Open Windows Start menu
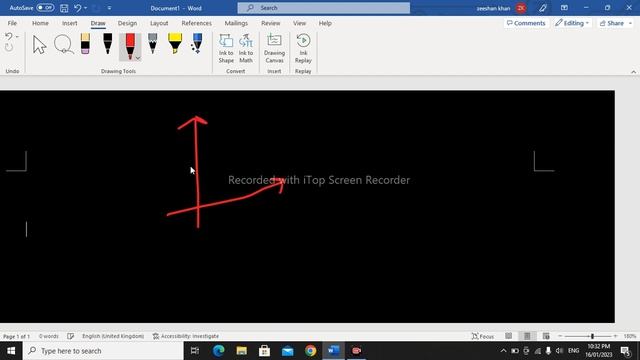This screenshot has height=360, width=640. coord(11,351)
